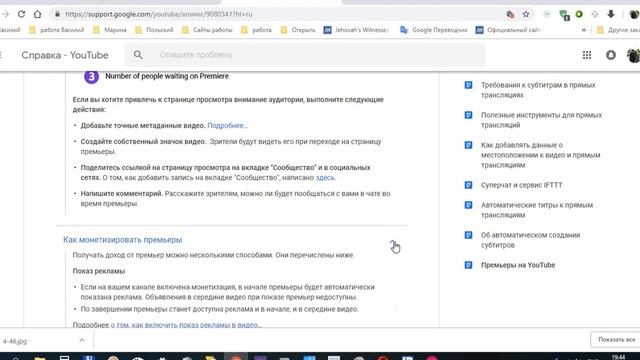The image size is (640, 360).
Task: Click article icon beside 'Автоматические титры к прямым трансляциям'
Action: click(x=469, y=205)
